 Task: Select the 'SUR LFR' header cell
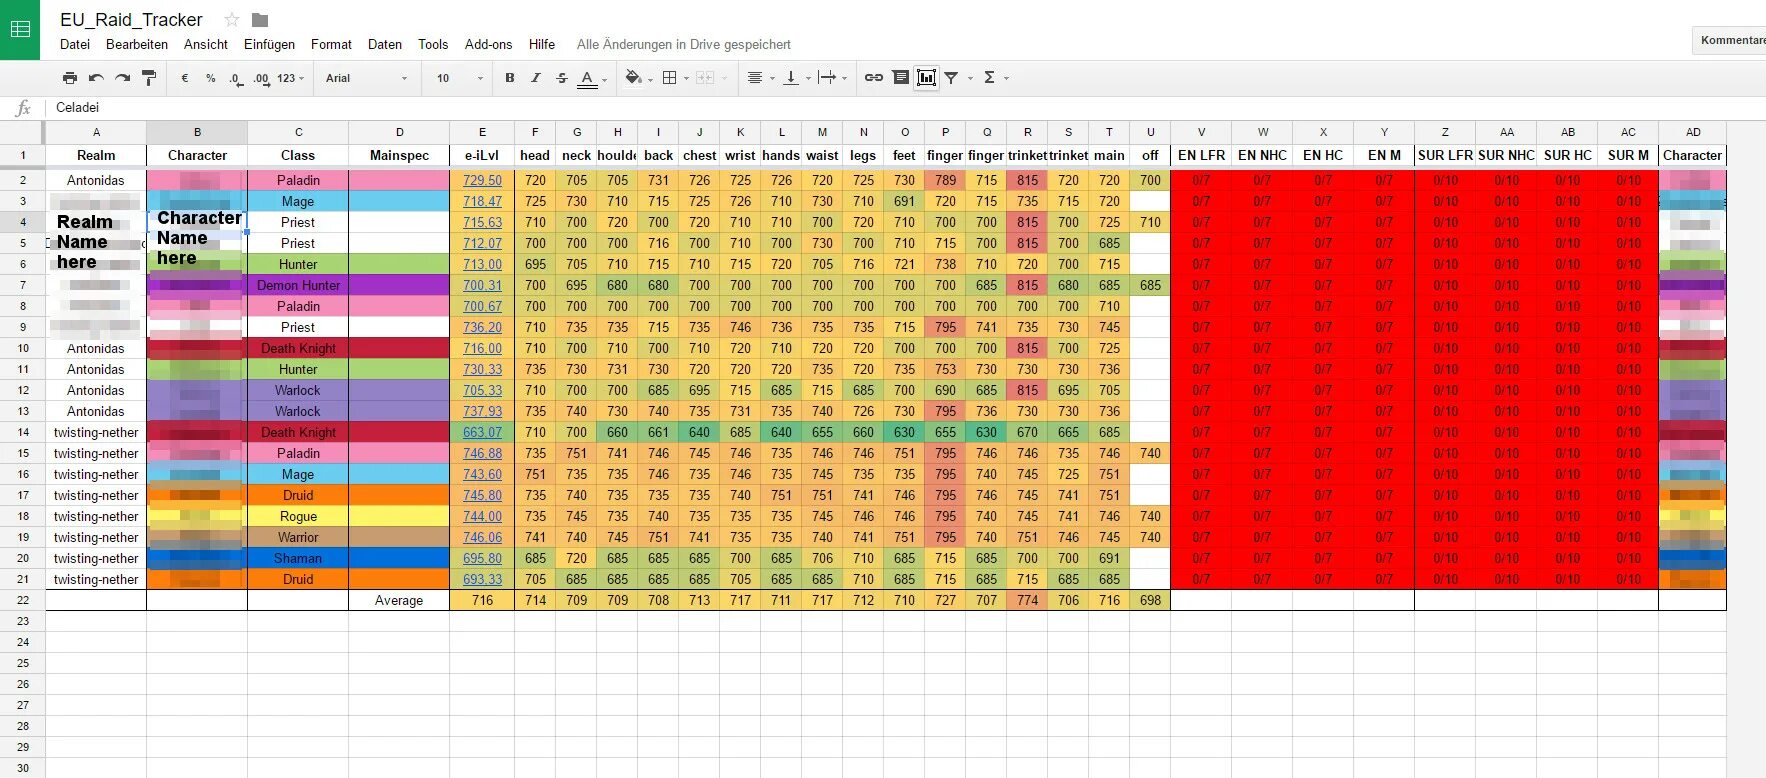tap(1445, 155)
